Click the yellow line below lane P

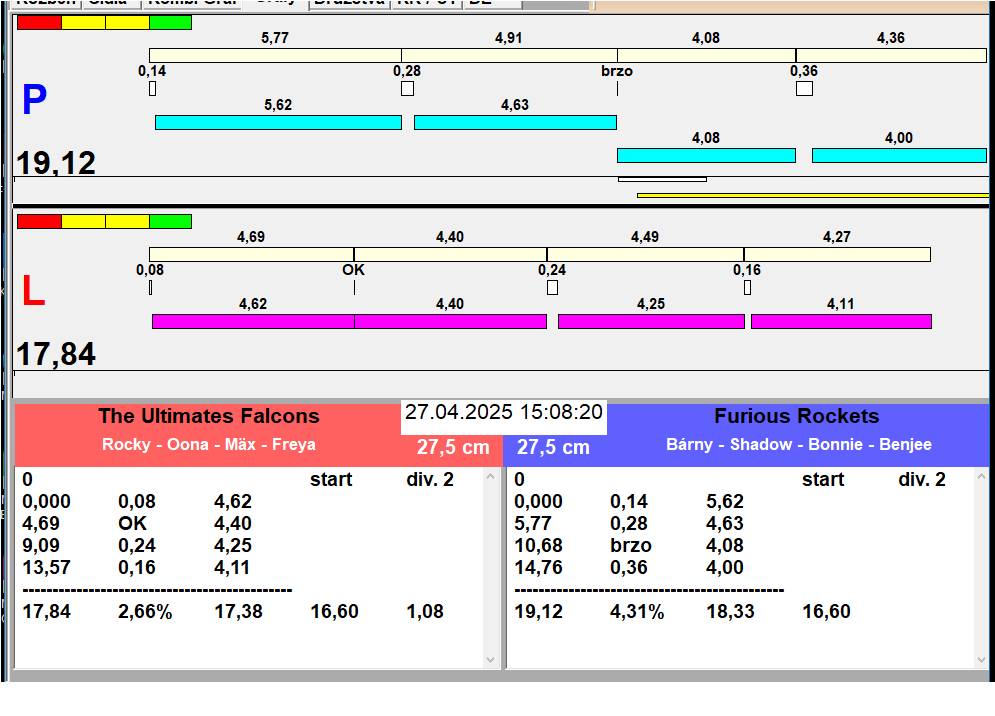[x=813, y=196]
